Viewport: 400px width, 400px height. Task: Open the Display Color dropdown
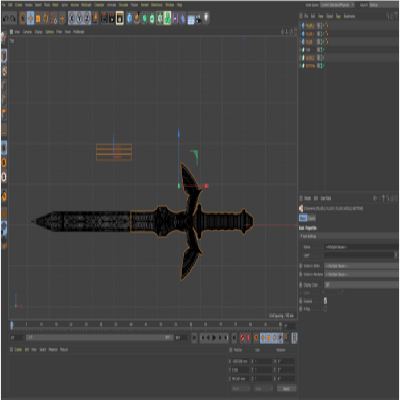(361, 285)
